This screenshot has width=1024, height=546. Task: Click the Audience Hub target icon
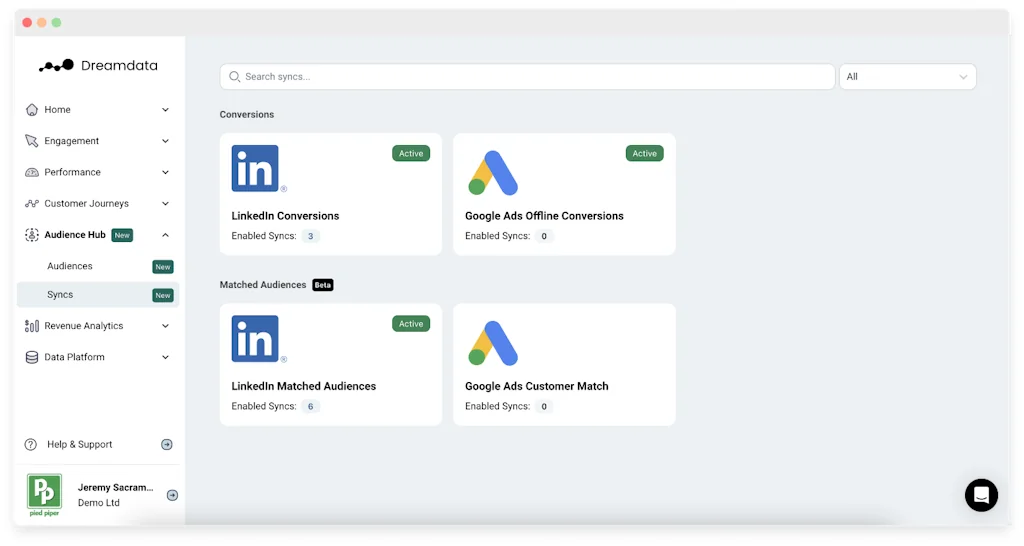tap(31, 235)
